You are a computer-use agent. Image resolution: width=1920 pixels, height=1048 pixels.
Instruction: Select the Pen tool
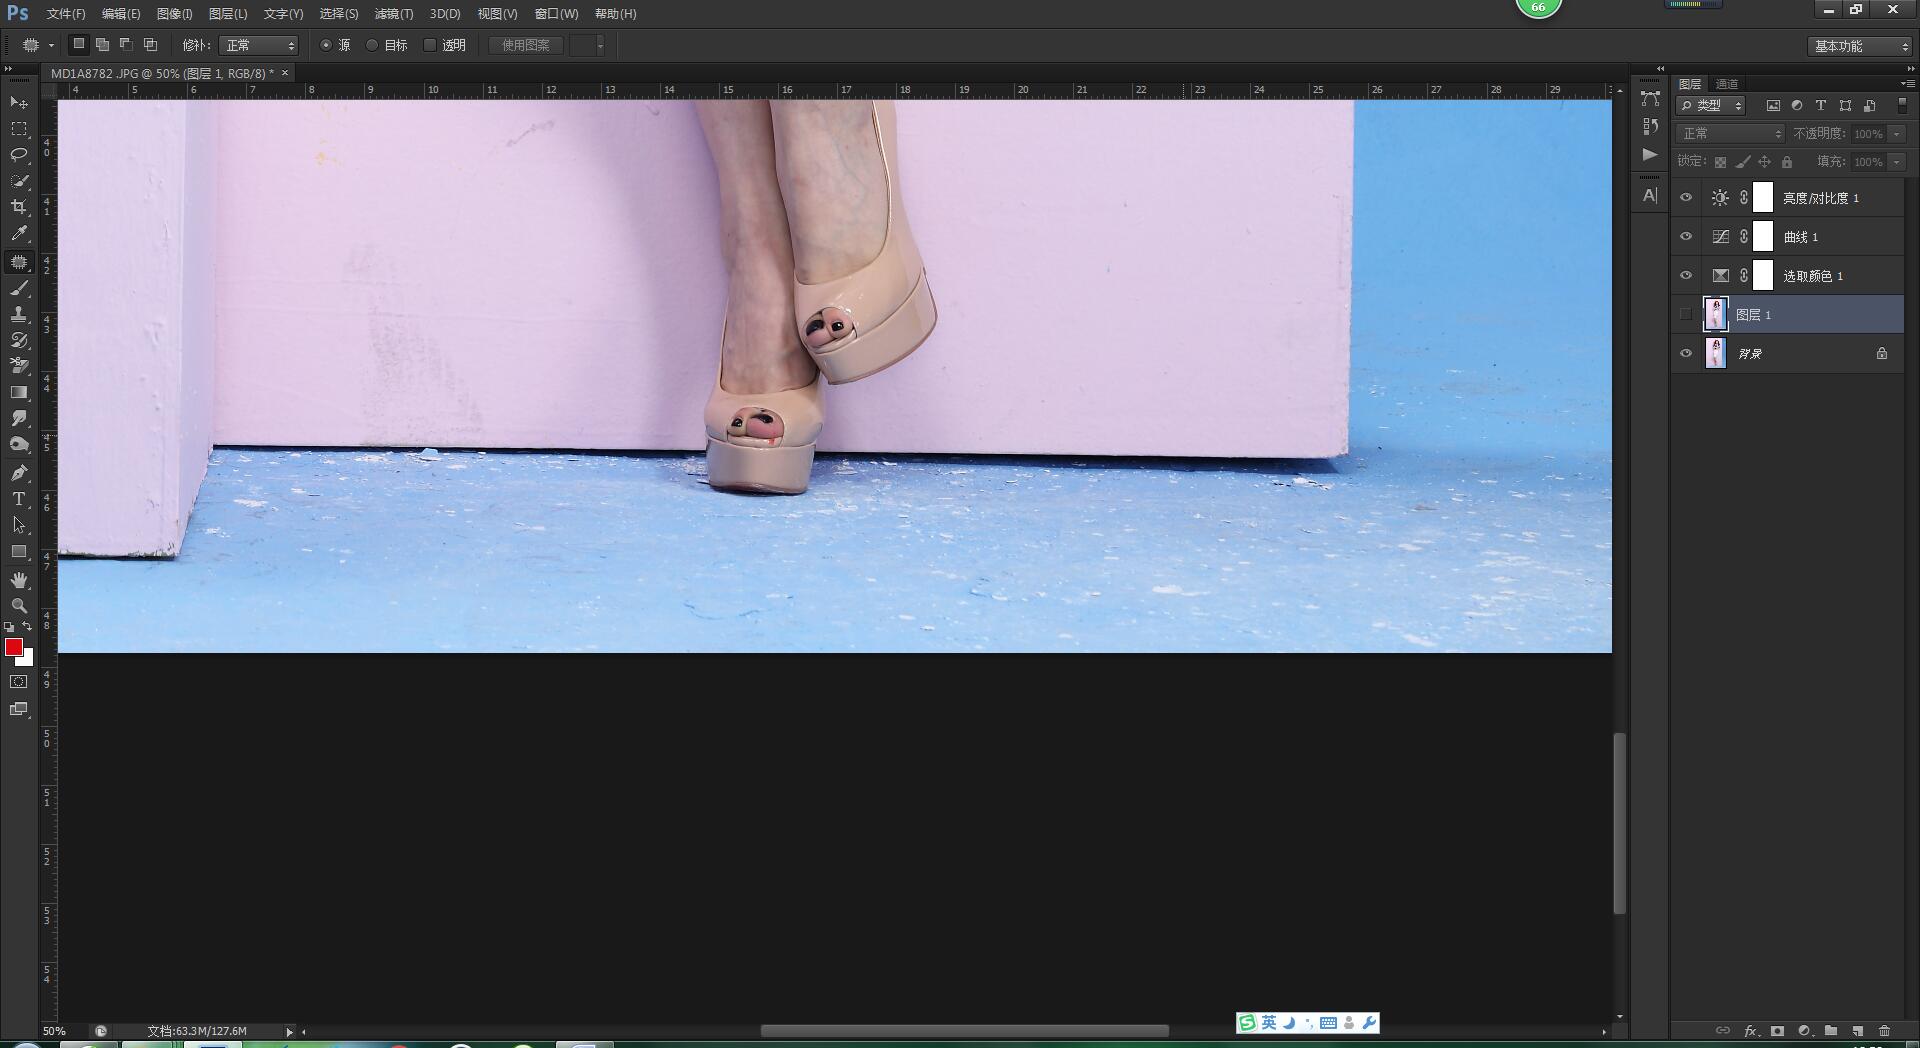tap(19, 473)
